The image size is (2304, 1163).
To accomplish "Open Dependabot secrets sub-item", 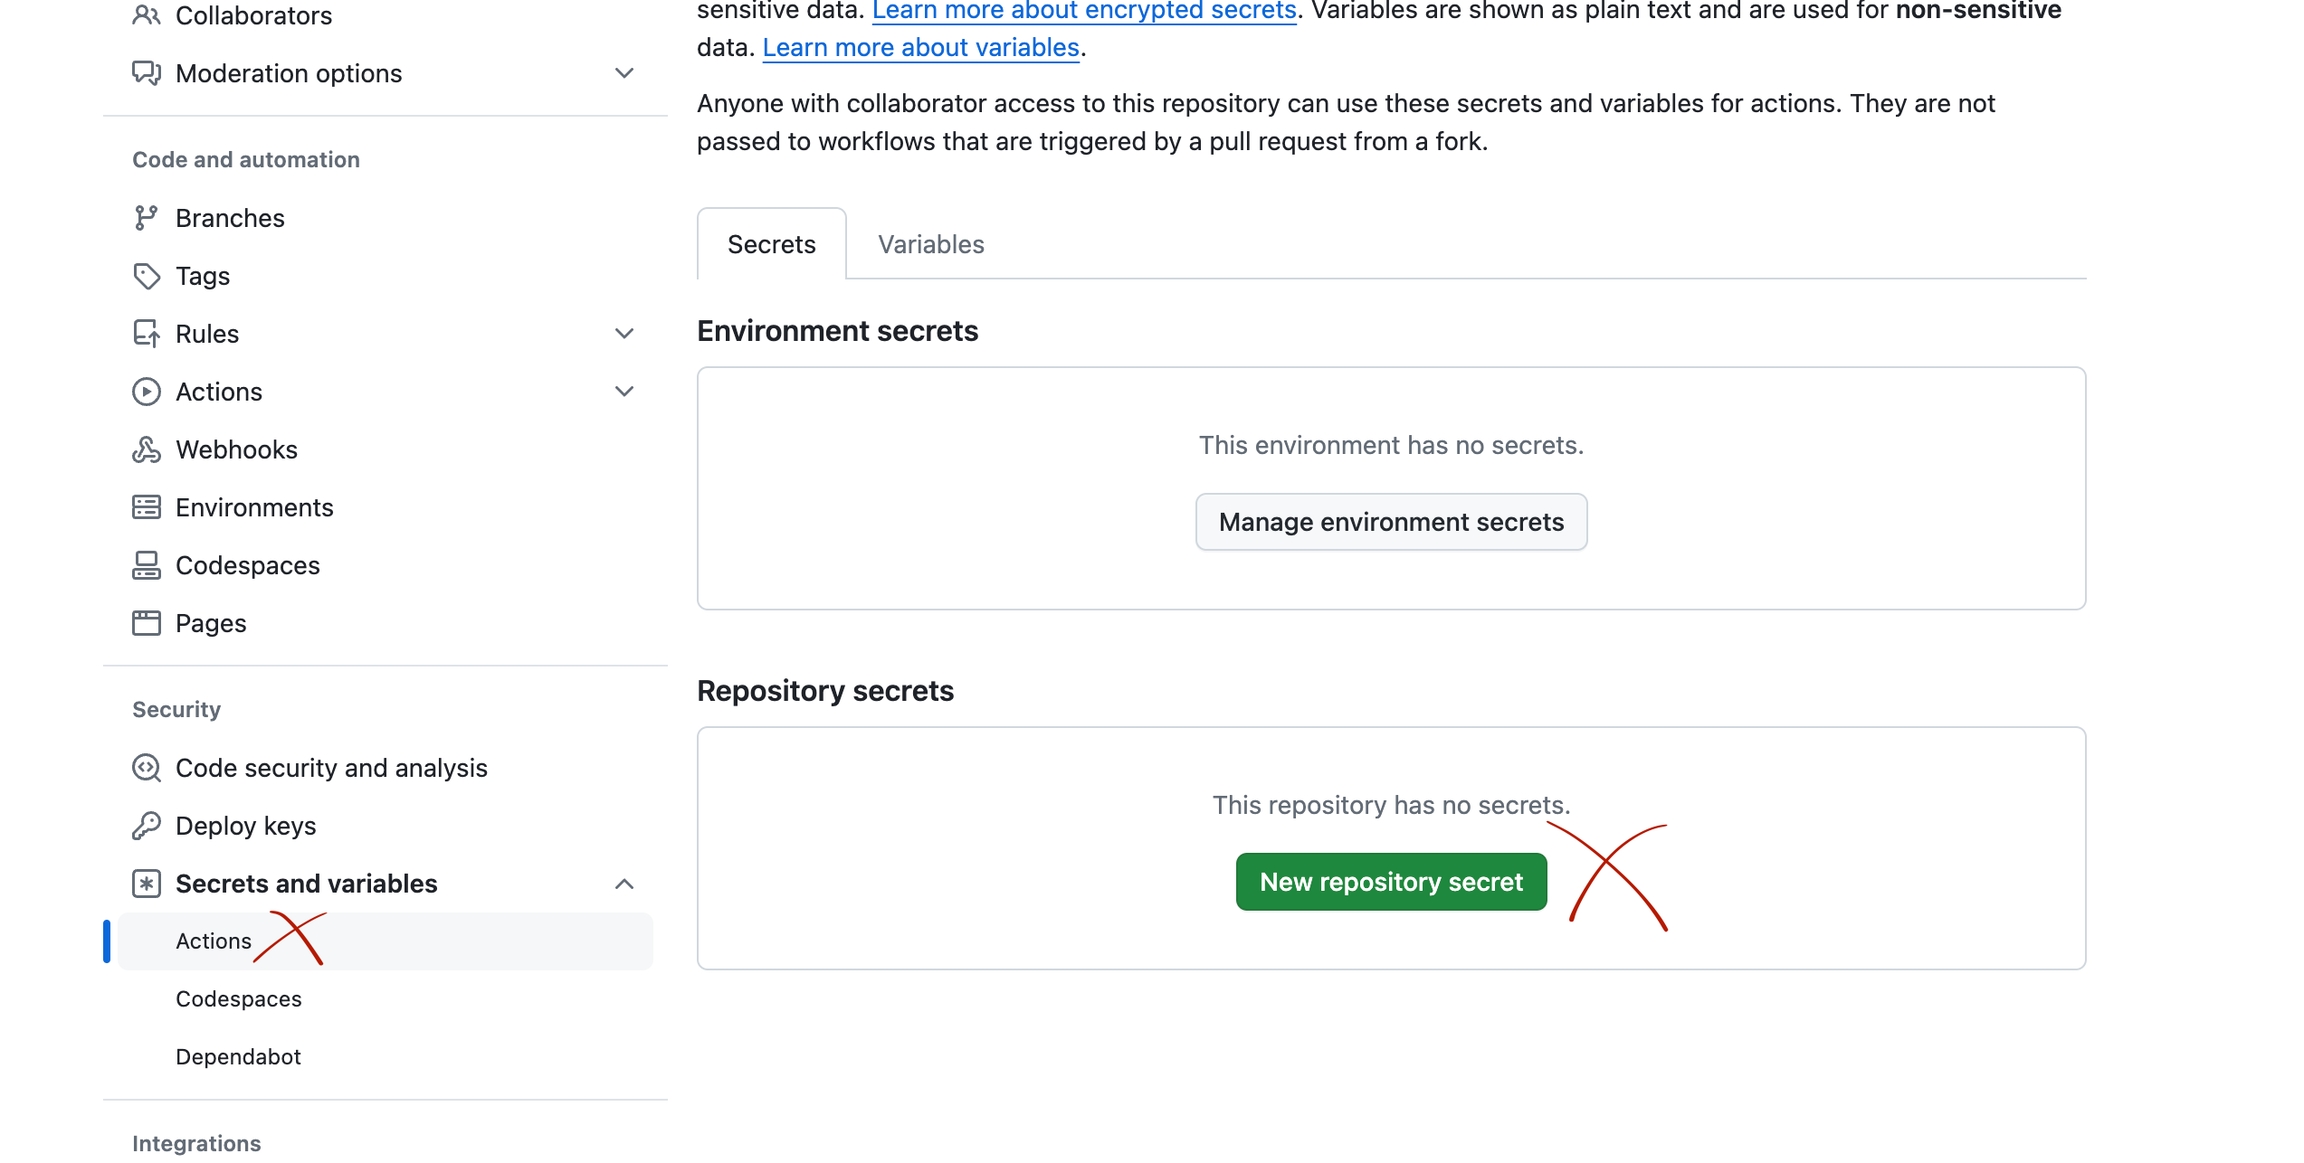I will [x=238, y=1057].
